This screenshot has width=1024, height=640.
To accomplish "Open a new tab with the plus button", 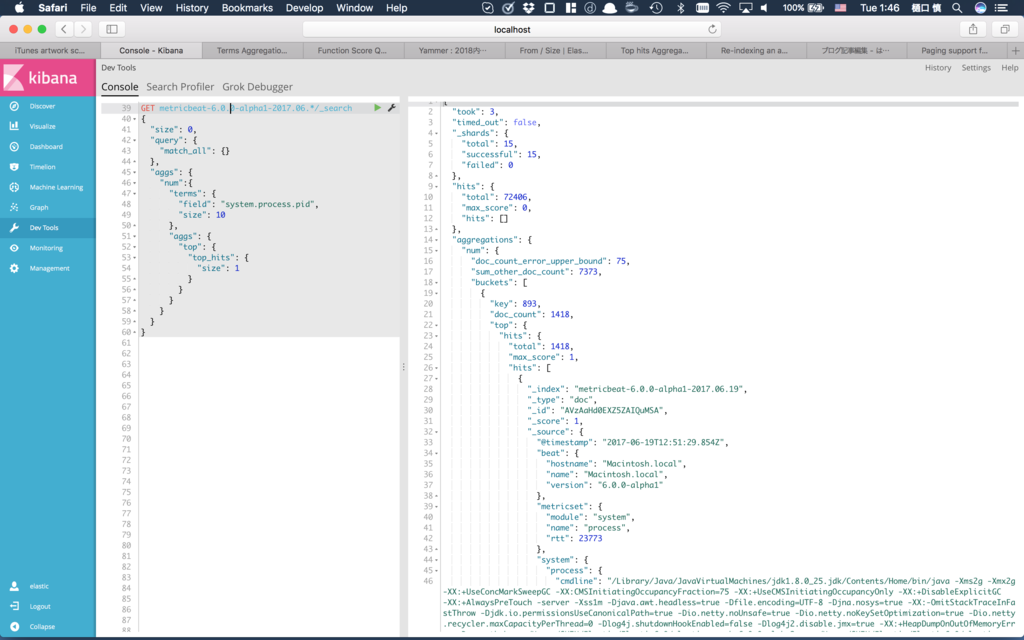I will click(1016, 50).
